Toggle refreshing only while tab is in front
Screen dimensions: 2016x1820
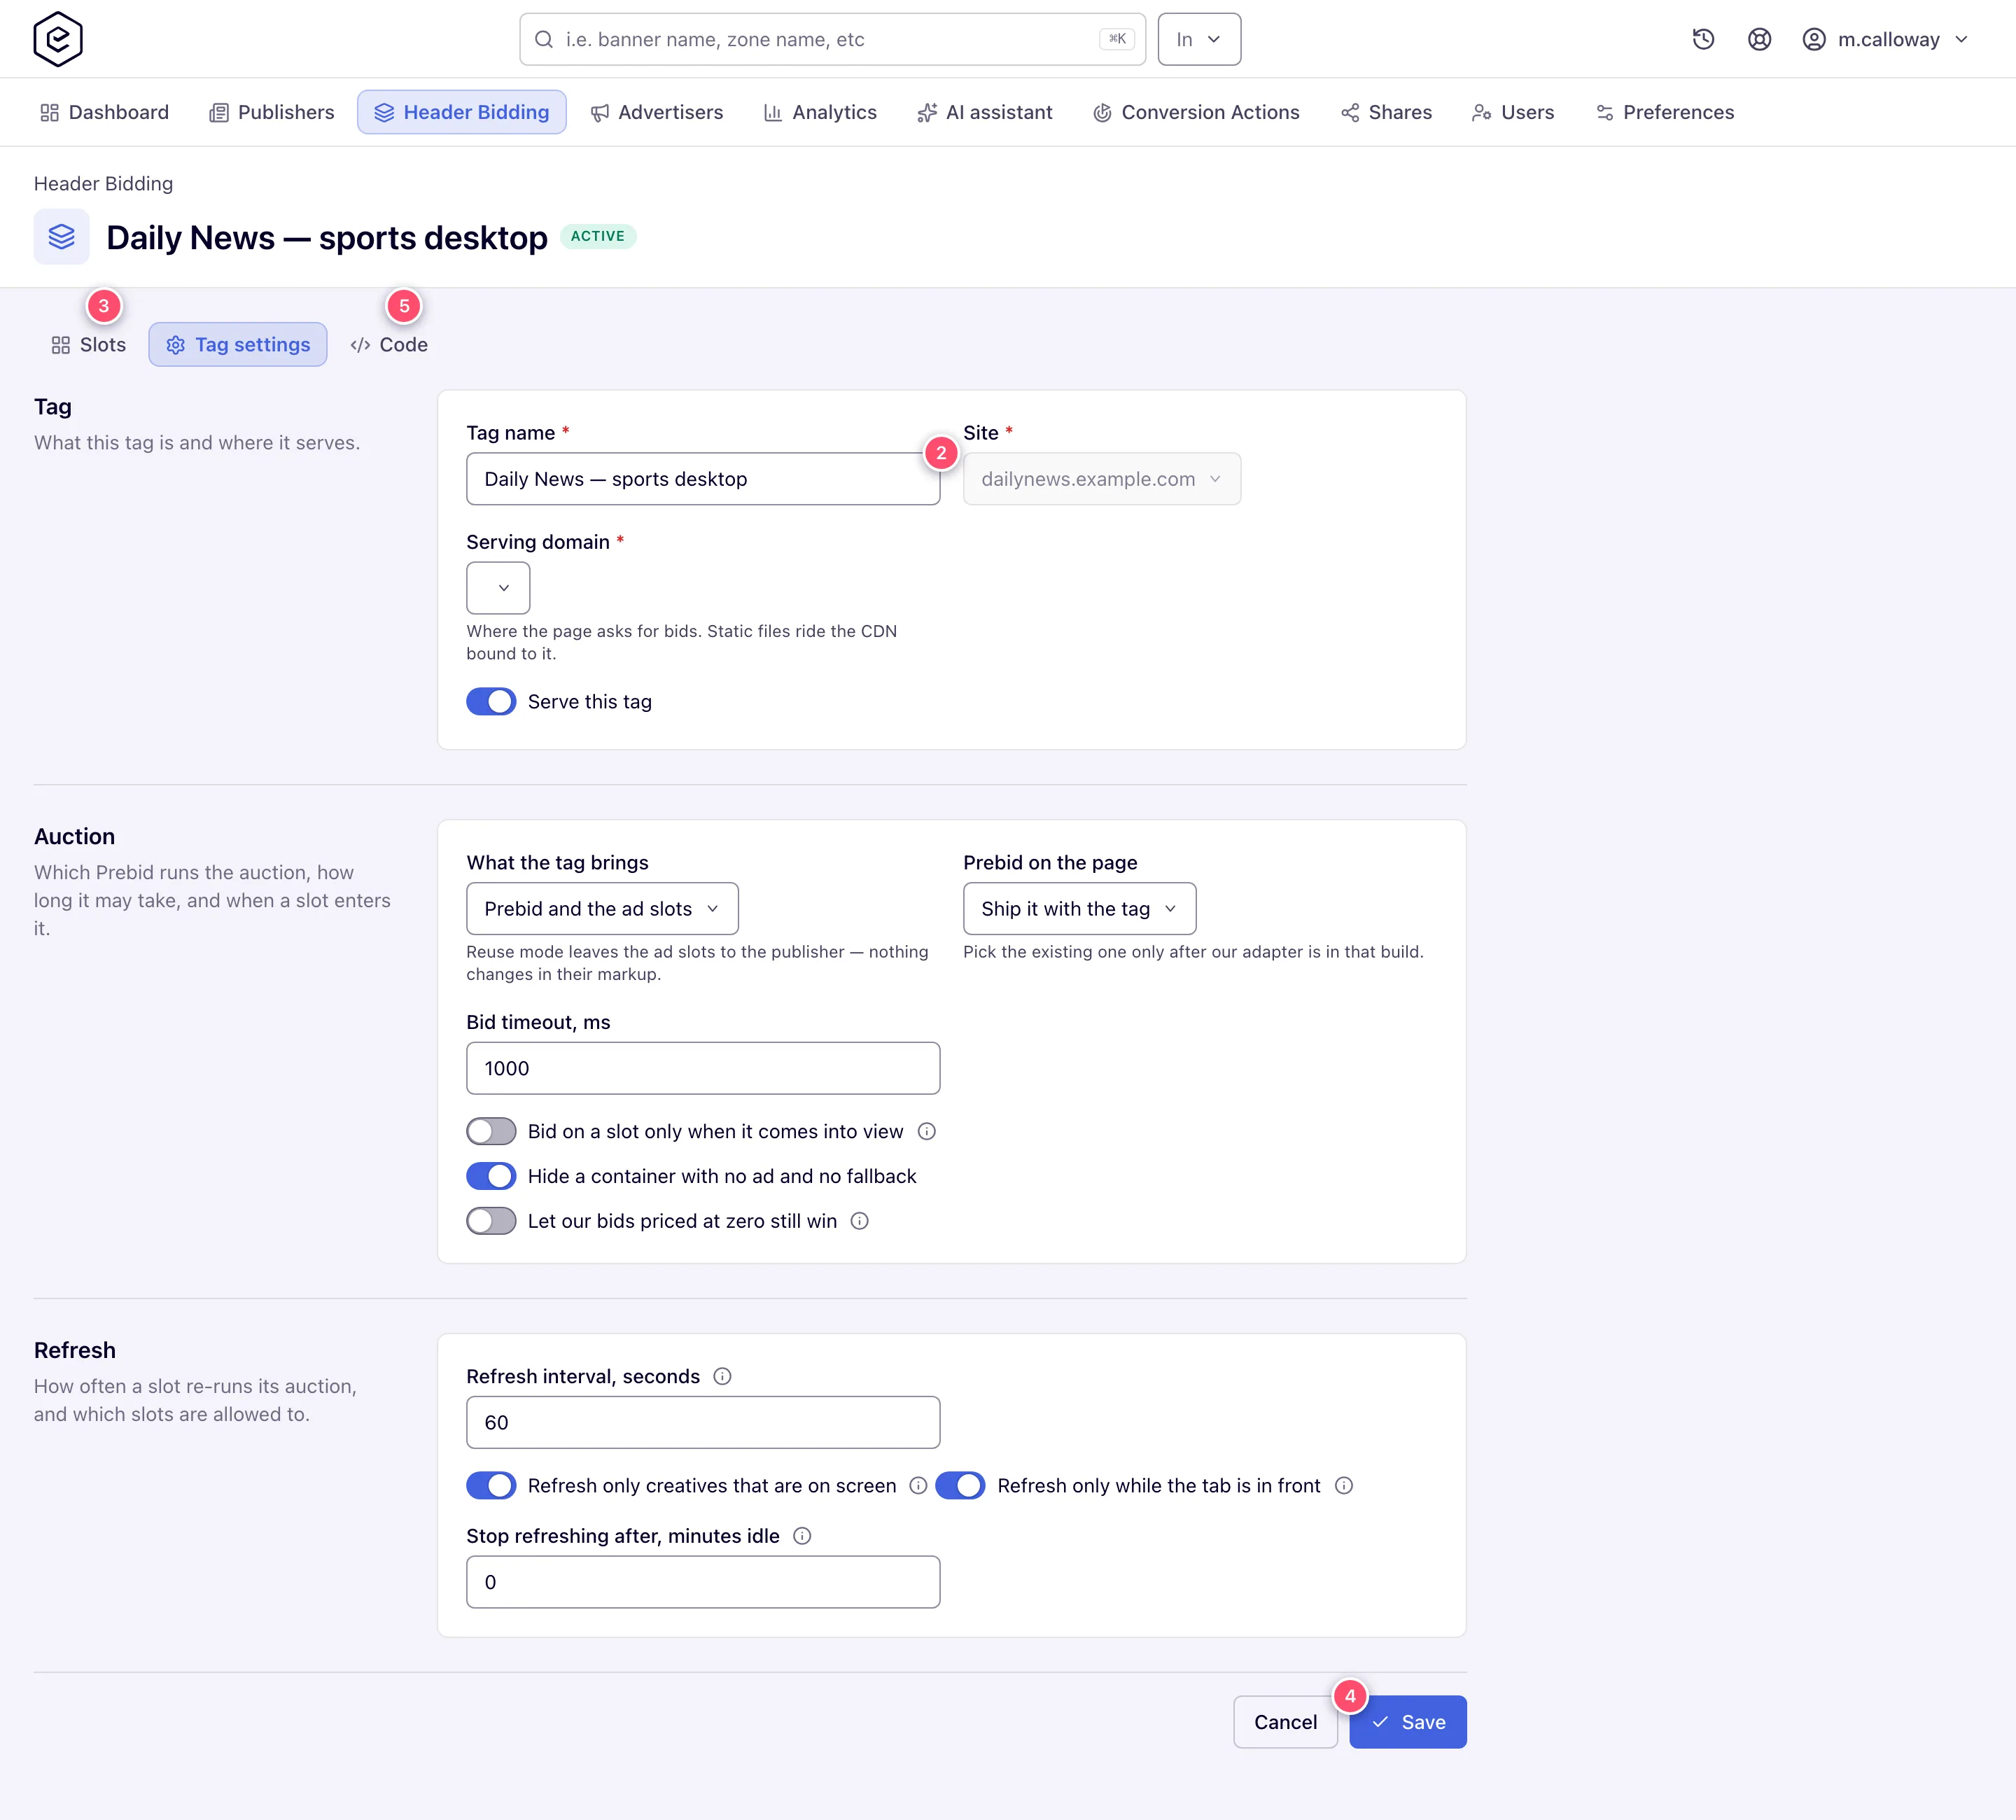coord(960,1485)
